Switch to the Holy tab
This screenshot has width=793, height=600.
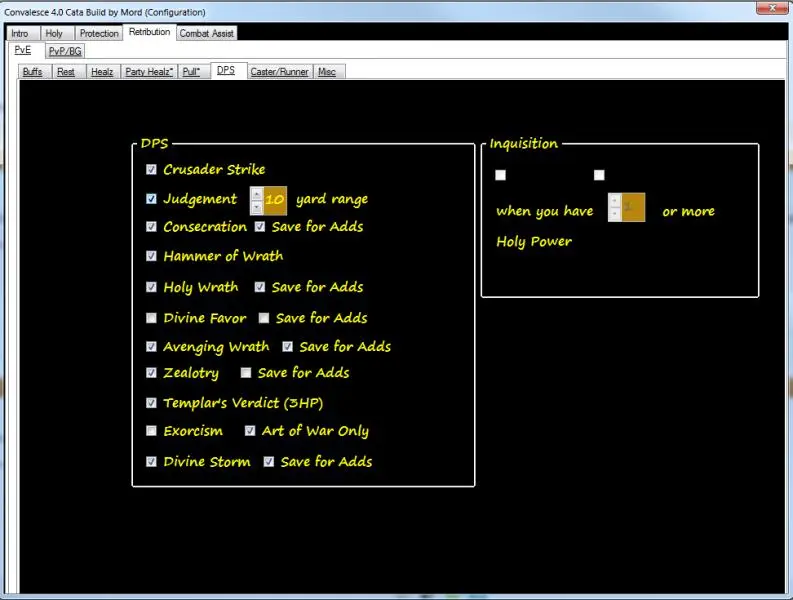tap(54, 33)
